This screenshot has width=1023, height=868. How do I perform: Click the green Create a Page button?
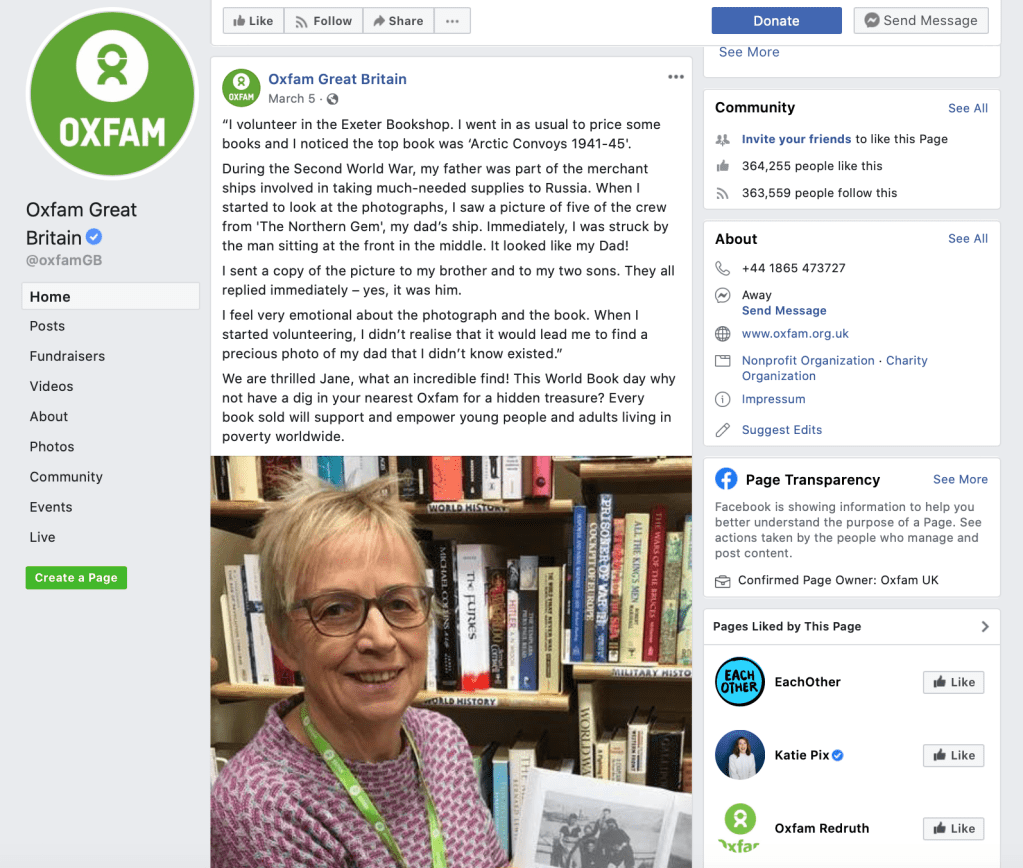pos(76,578)
